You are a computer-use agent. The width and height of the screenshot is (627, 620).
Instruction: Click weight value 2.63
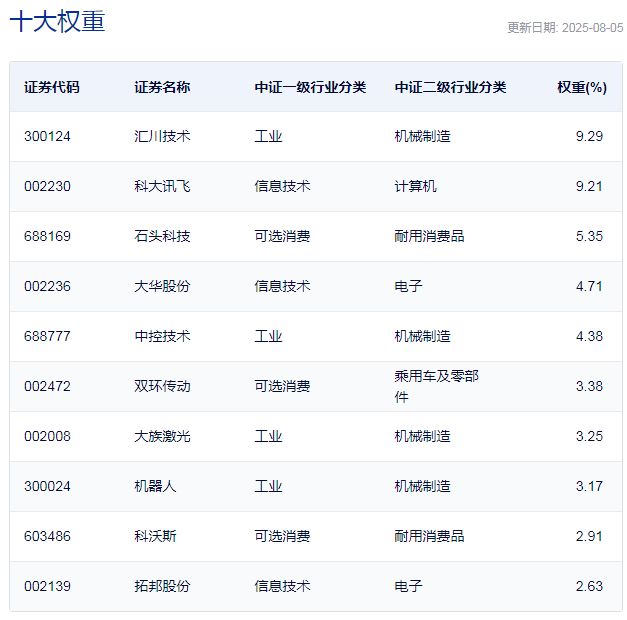click(589, 586)
